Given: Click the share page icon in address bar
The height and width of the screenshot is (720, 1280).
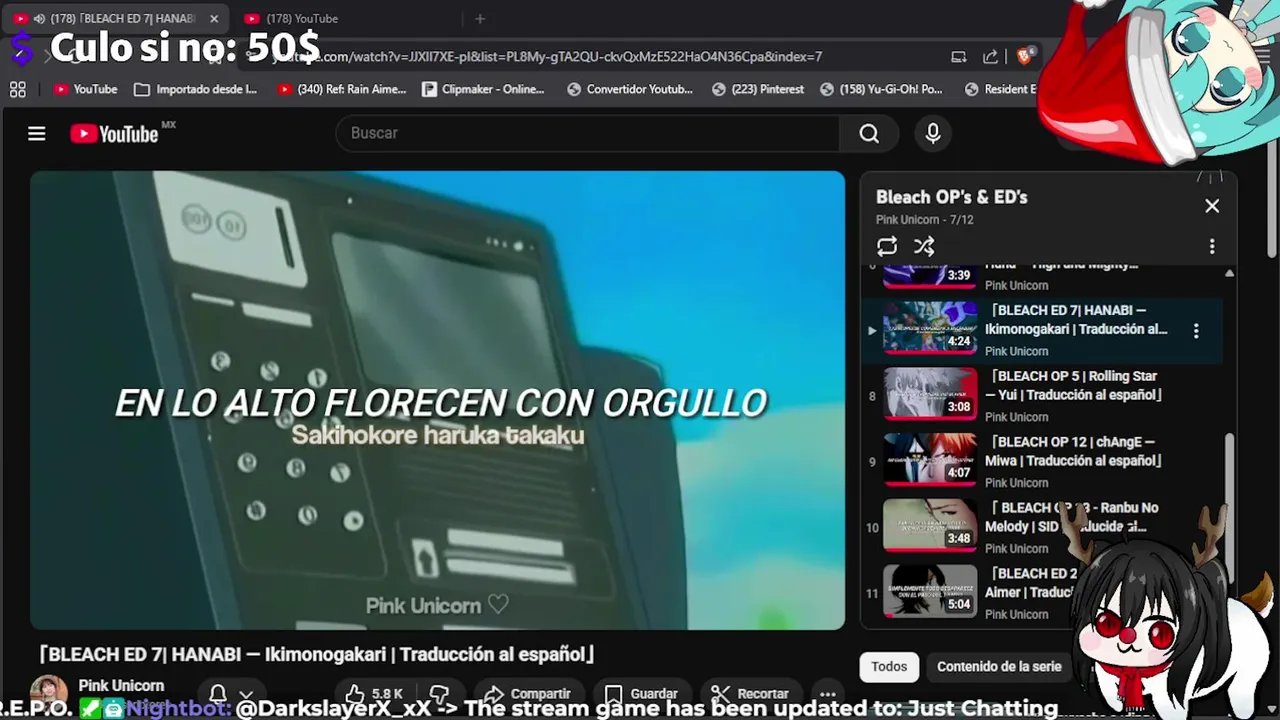Looking at the screenshot, I should (991, 56).
